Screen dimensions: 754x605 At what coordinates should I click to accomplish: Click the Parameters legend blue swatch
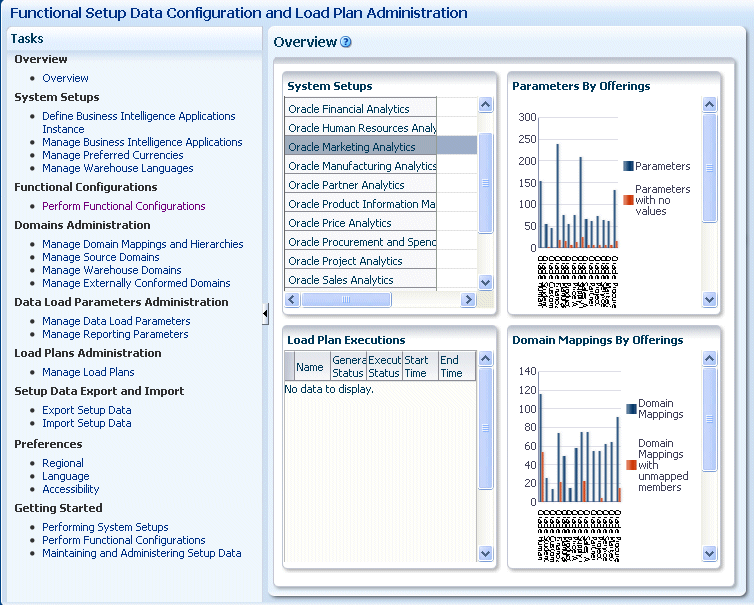click(628, 166)
